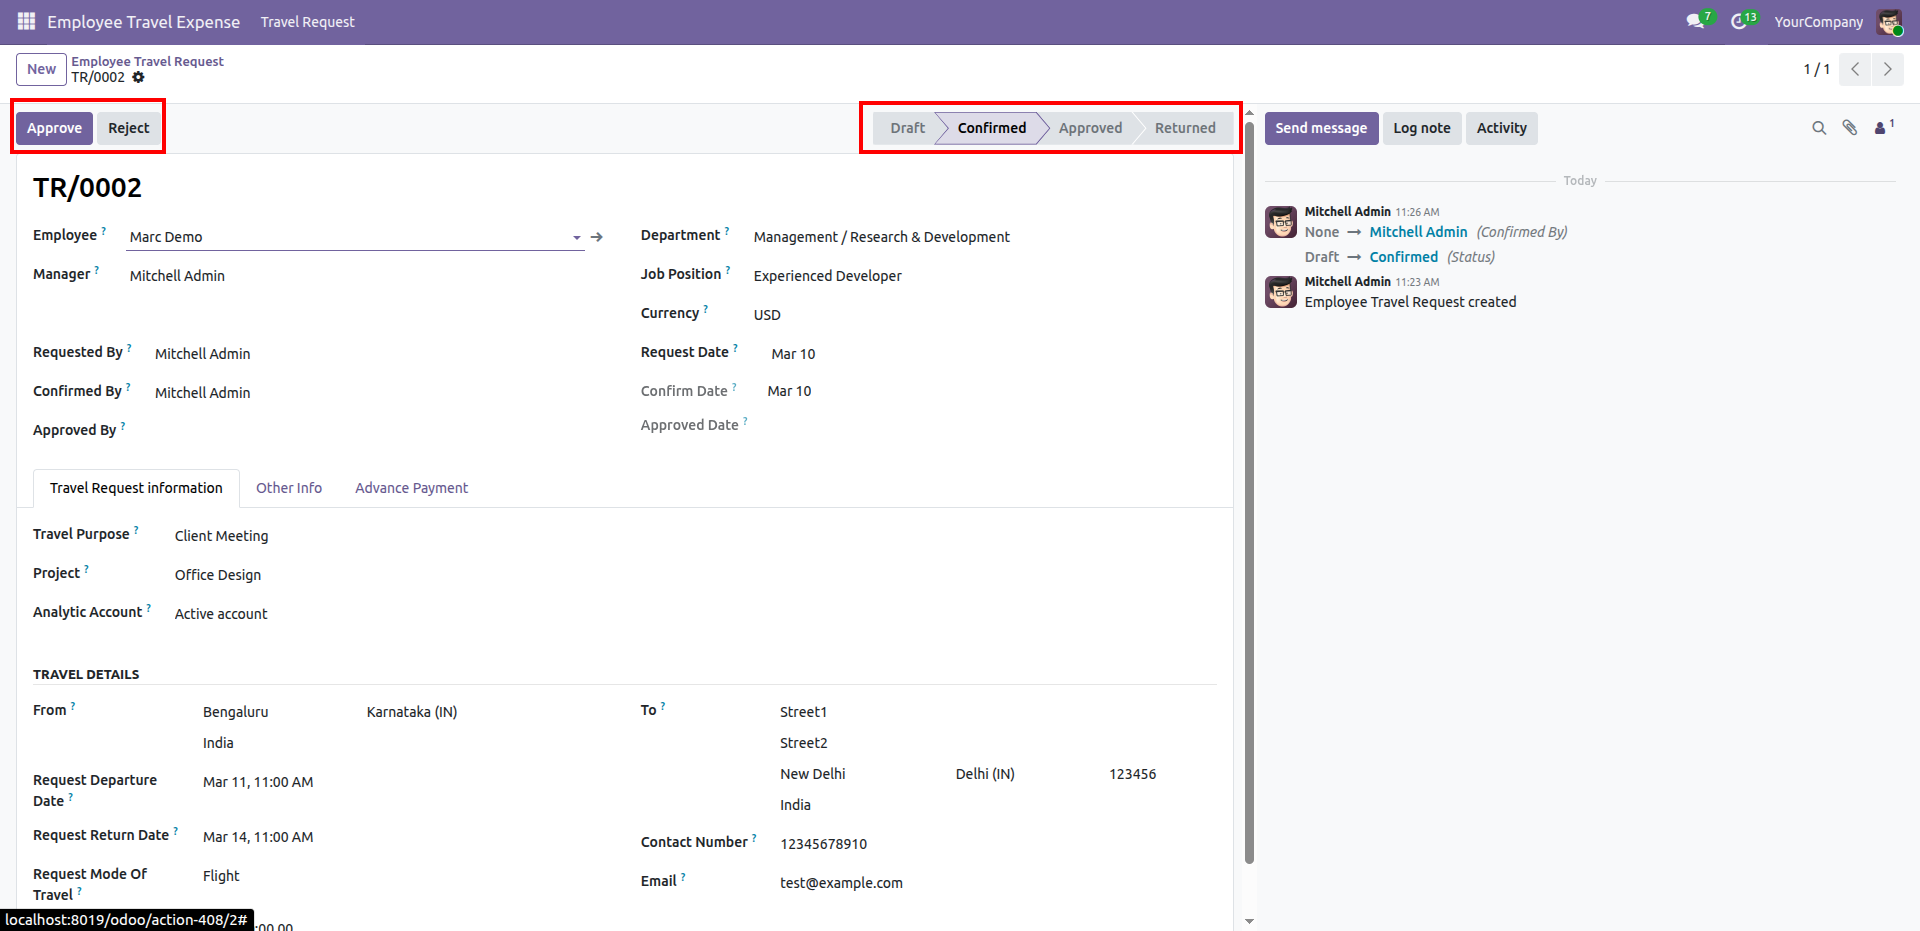Open the activities clock icon
The image size is (1920, 931).
pyautogui.click(x=1739, y=21)
